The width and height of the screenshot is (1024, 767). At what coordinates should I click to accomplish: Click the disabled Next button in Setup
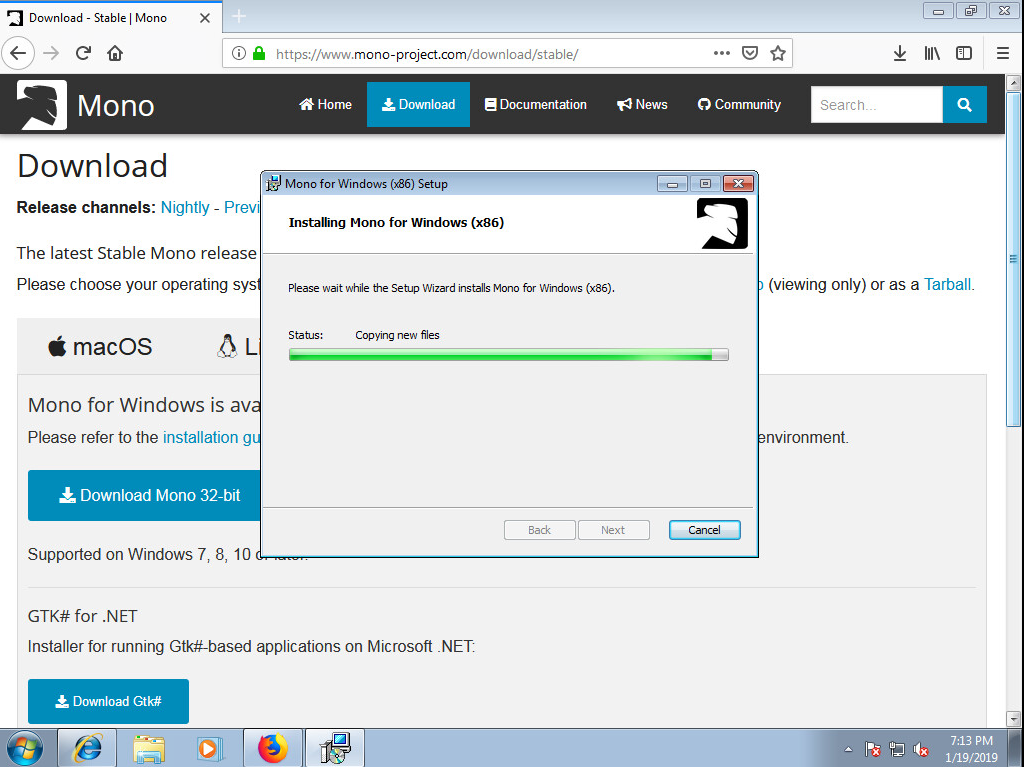pyautogui.click(x=613, y=530)
